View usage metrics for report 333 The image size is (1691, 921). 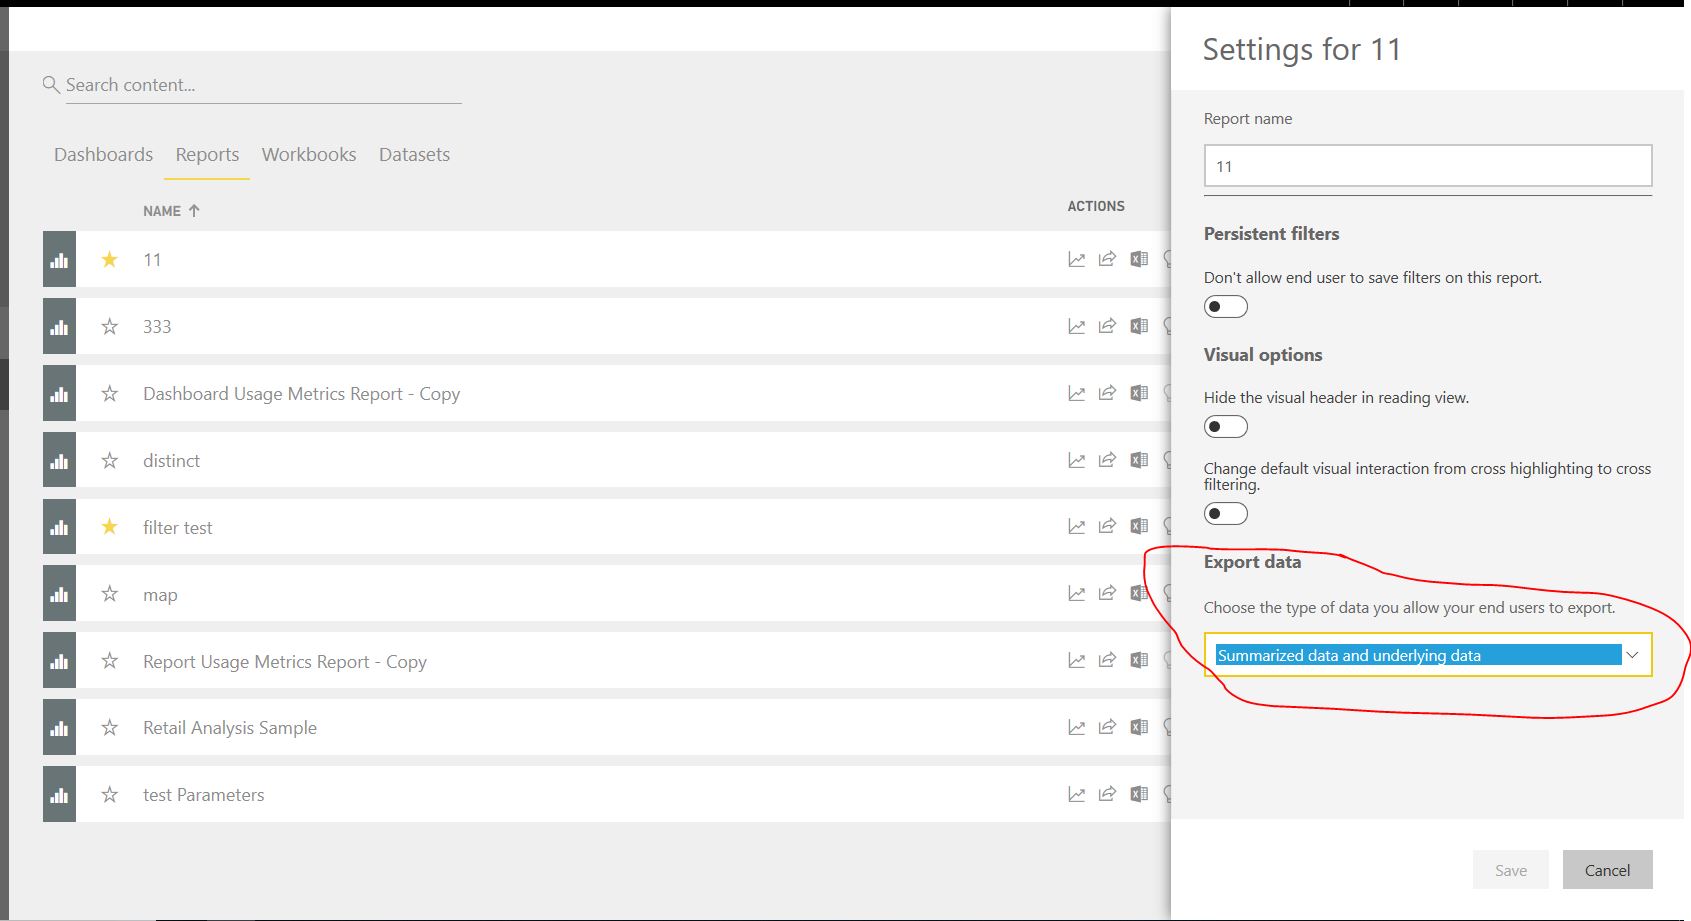tap(1076, 327)
